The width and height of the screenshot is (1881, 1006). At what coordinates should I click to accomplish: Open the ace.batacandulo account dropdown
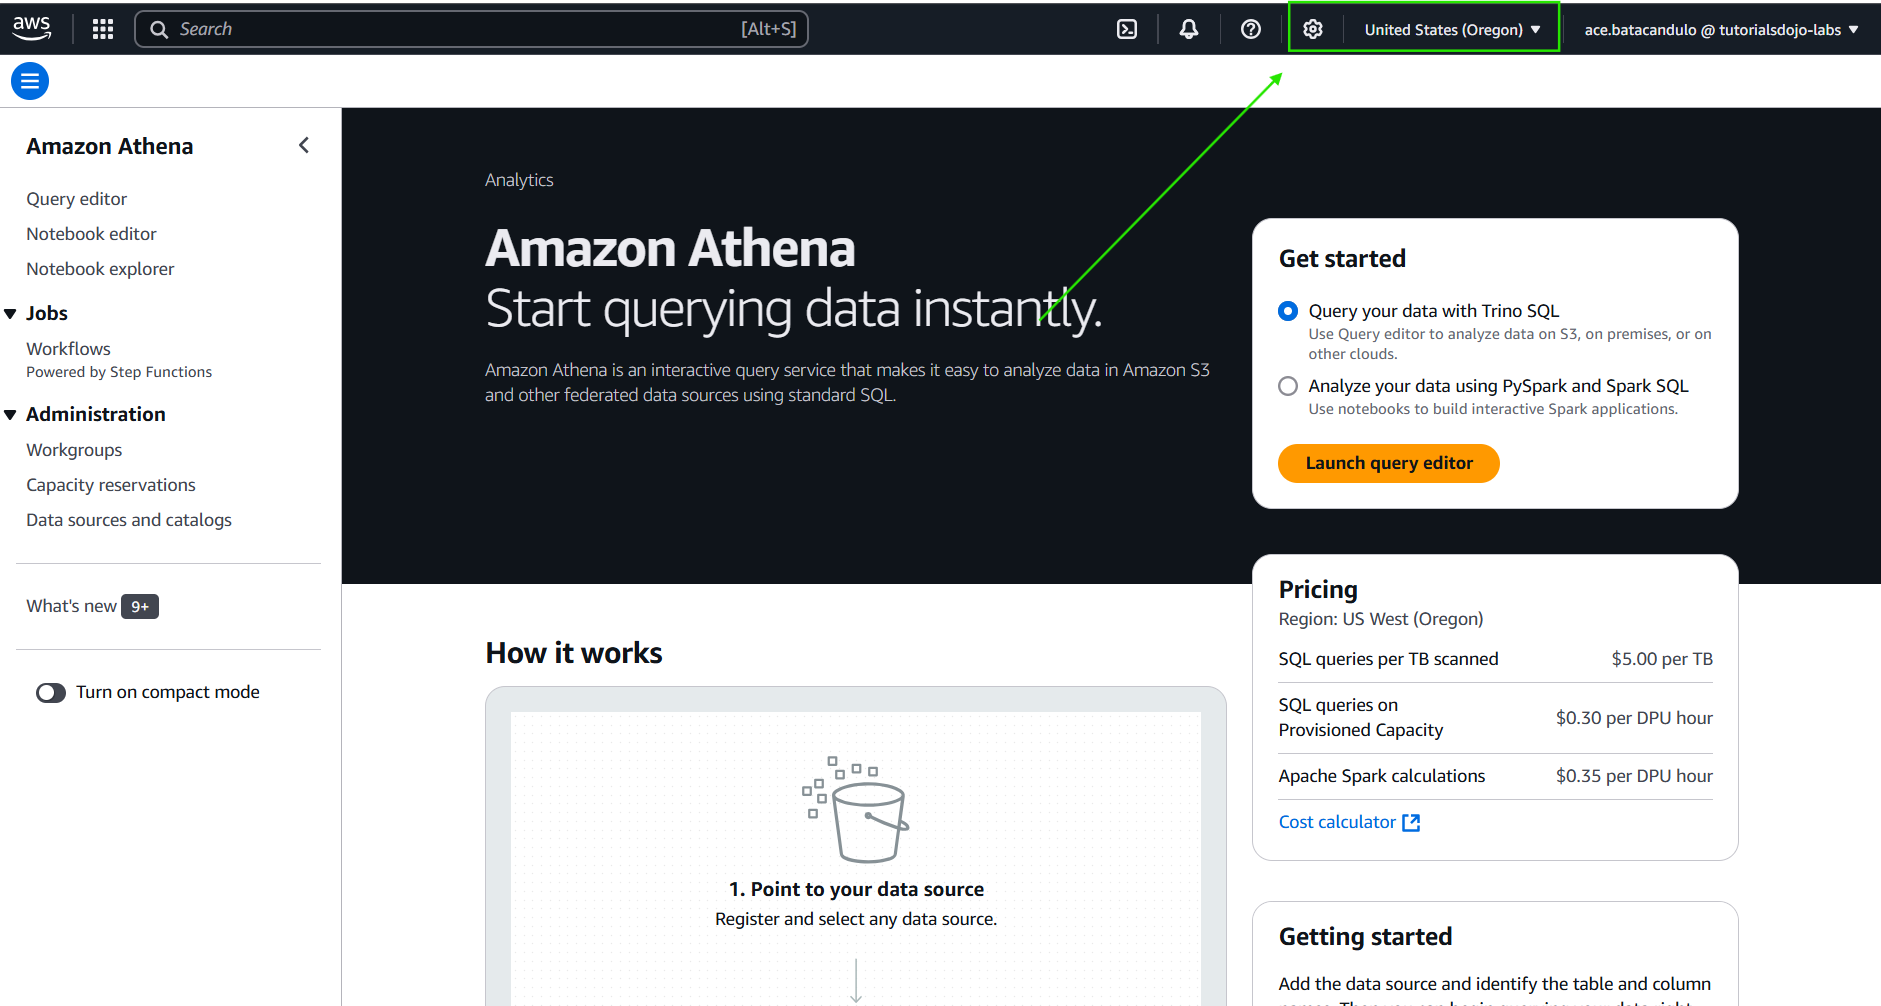[x=1721, y=30]
